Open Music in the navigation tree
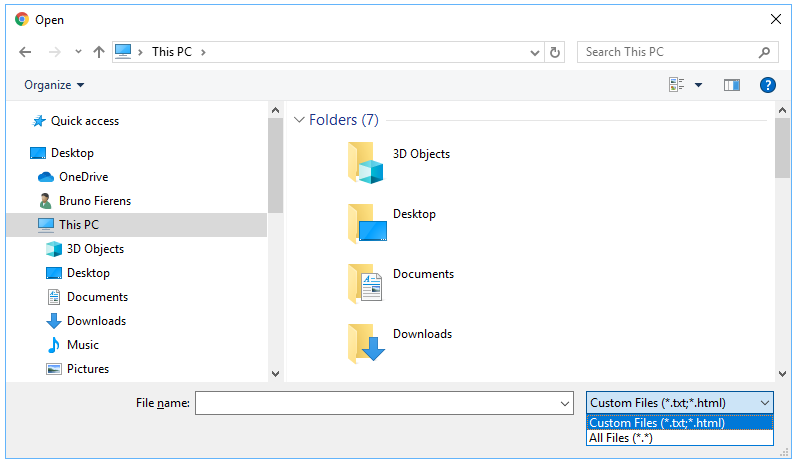The image size is (794, 464). (83, 344)
